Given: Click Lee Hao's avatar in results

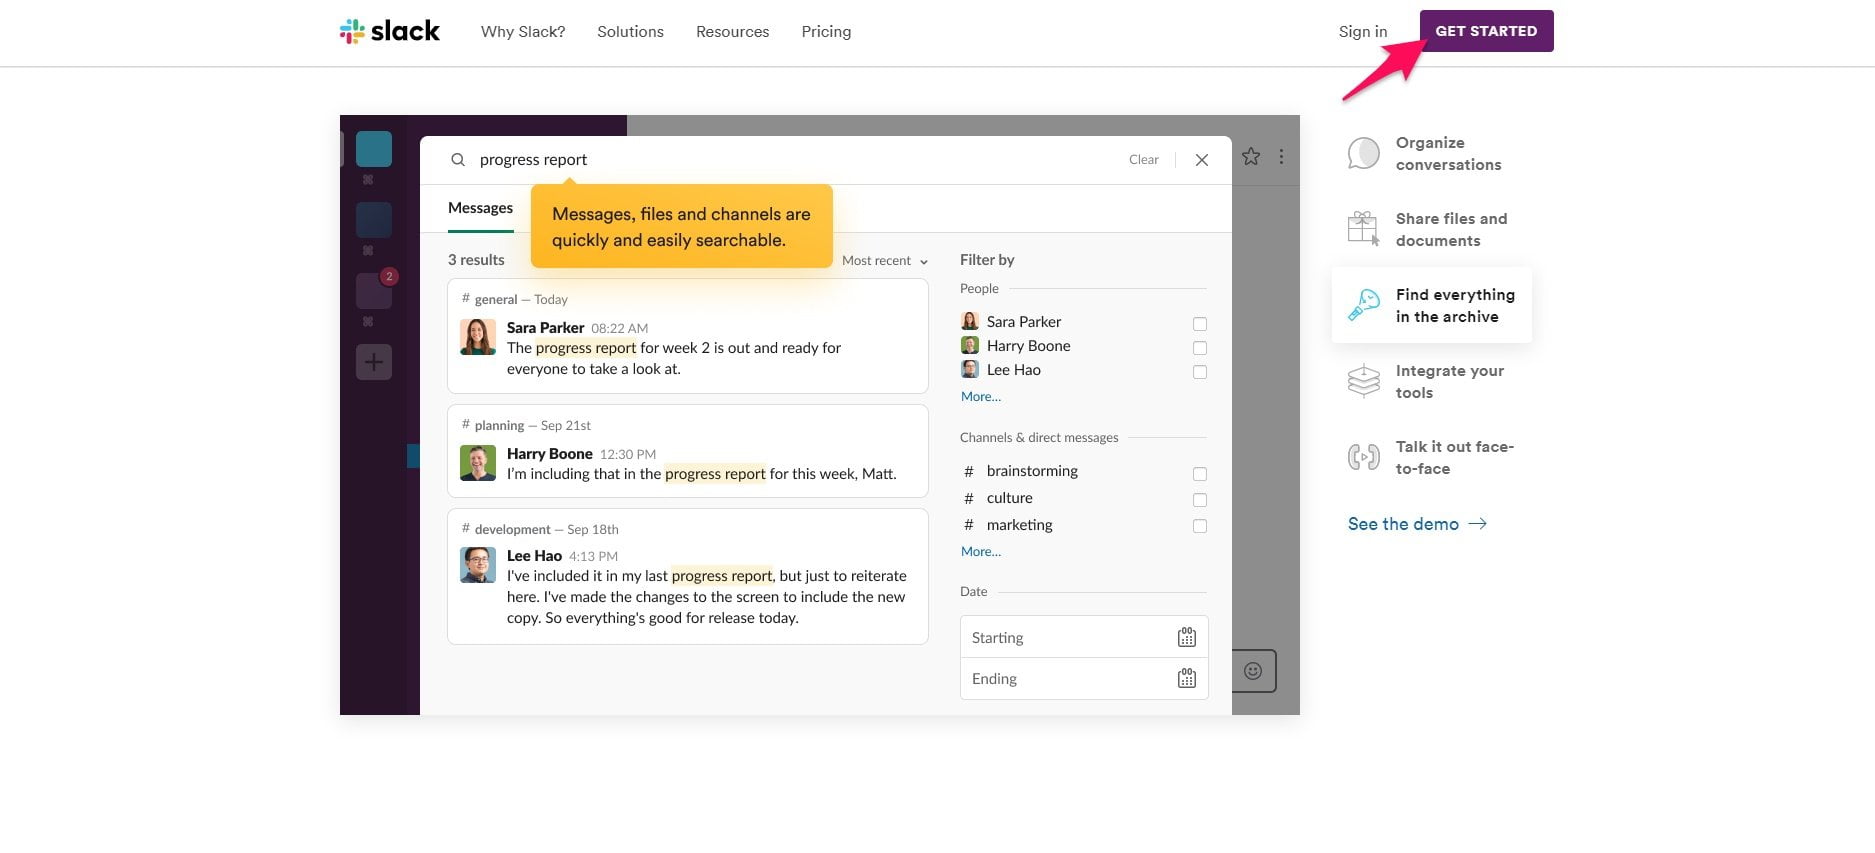Looking at the screenshot, I should (478, 565).
